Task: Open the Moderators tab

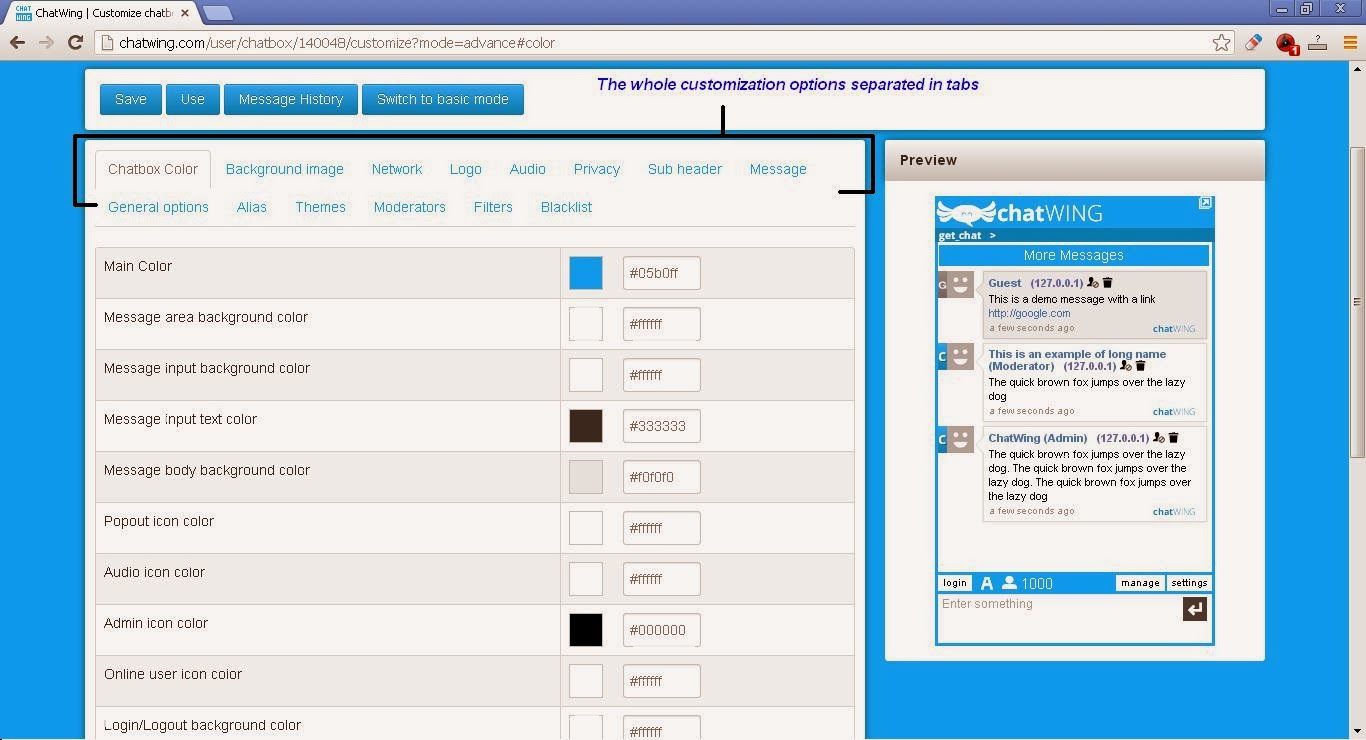Action: (410, 207)
